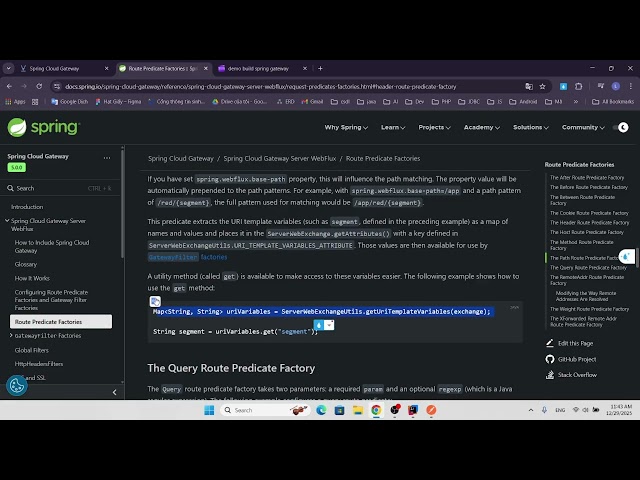Open the All Bookmarks folder
This screenshot has height=480, width=640.
pyautogui.click(x=613, y=101)
